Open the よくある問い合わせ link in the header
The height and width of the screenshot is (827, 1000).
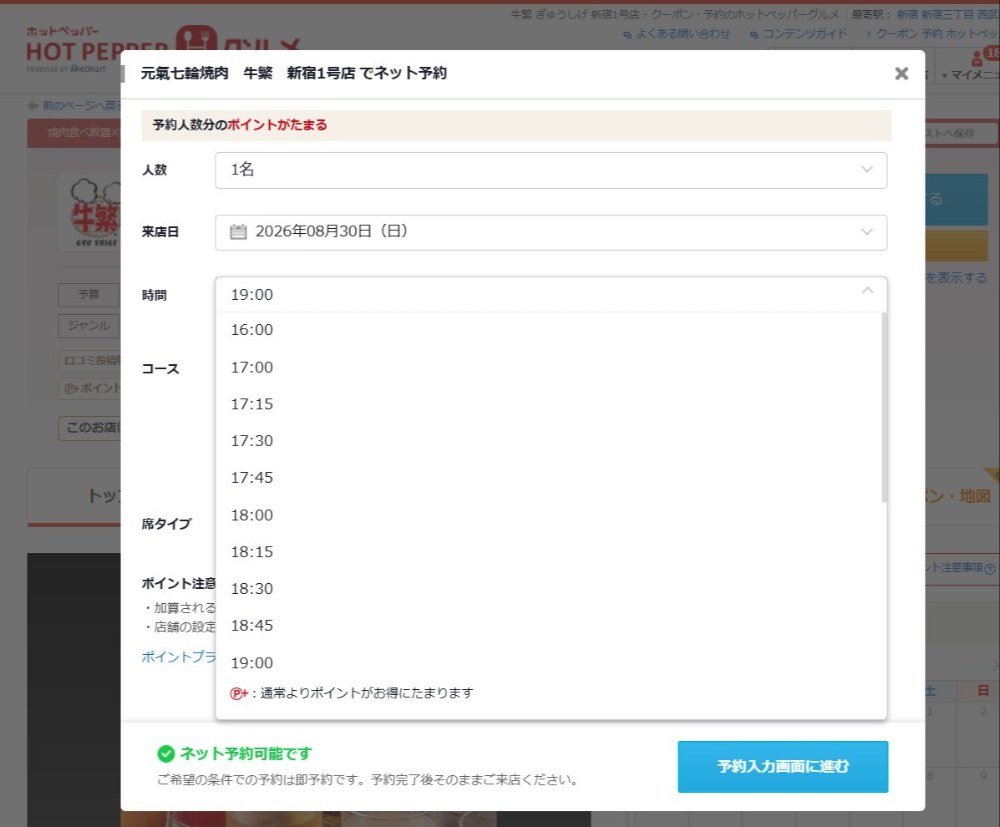(x=682, y=34)
